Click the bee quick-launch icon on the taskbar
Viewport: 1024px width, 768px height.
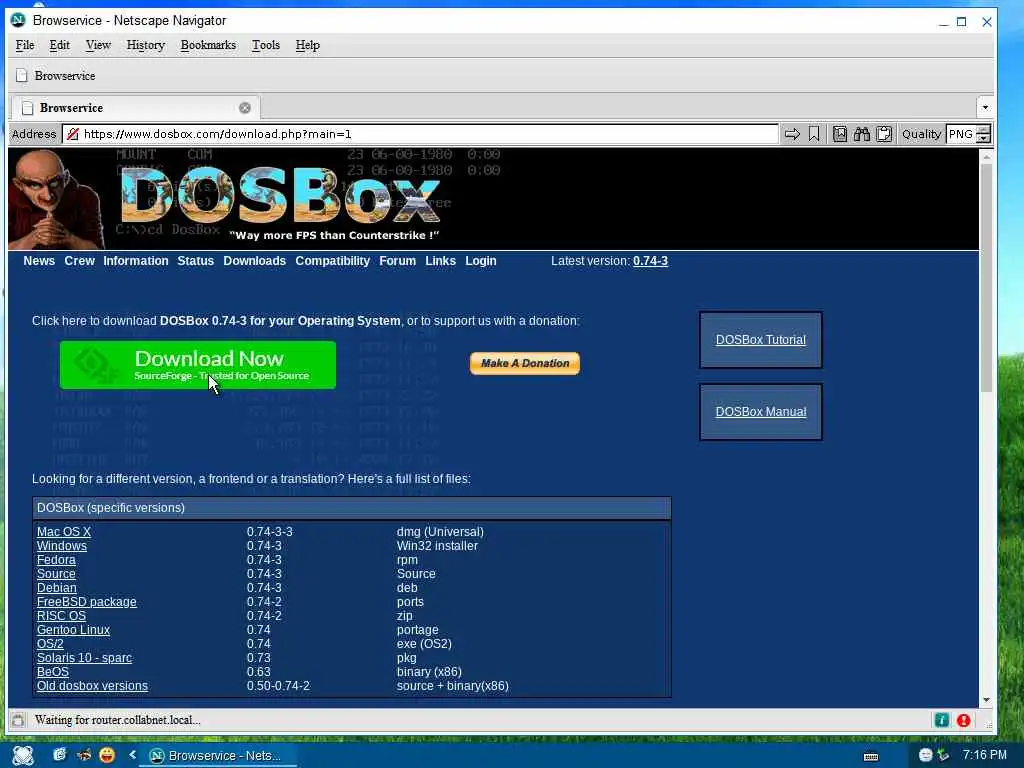tap(84, 755)
